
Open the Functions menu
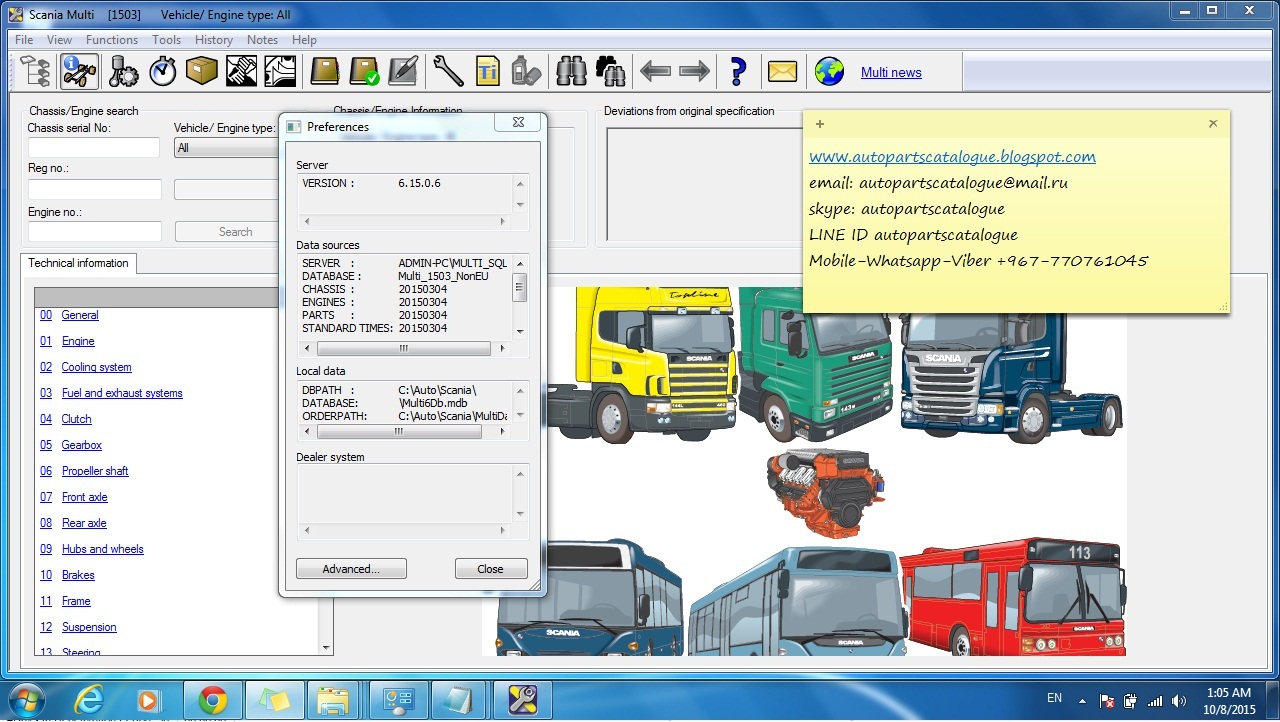(x=112, y=40)
